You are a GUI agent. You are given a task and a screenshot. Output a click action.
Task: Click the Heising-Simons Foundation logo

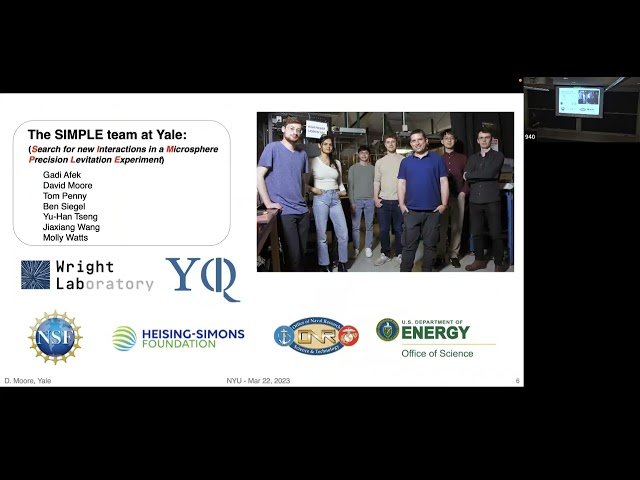pos(178,338)
